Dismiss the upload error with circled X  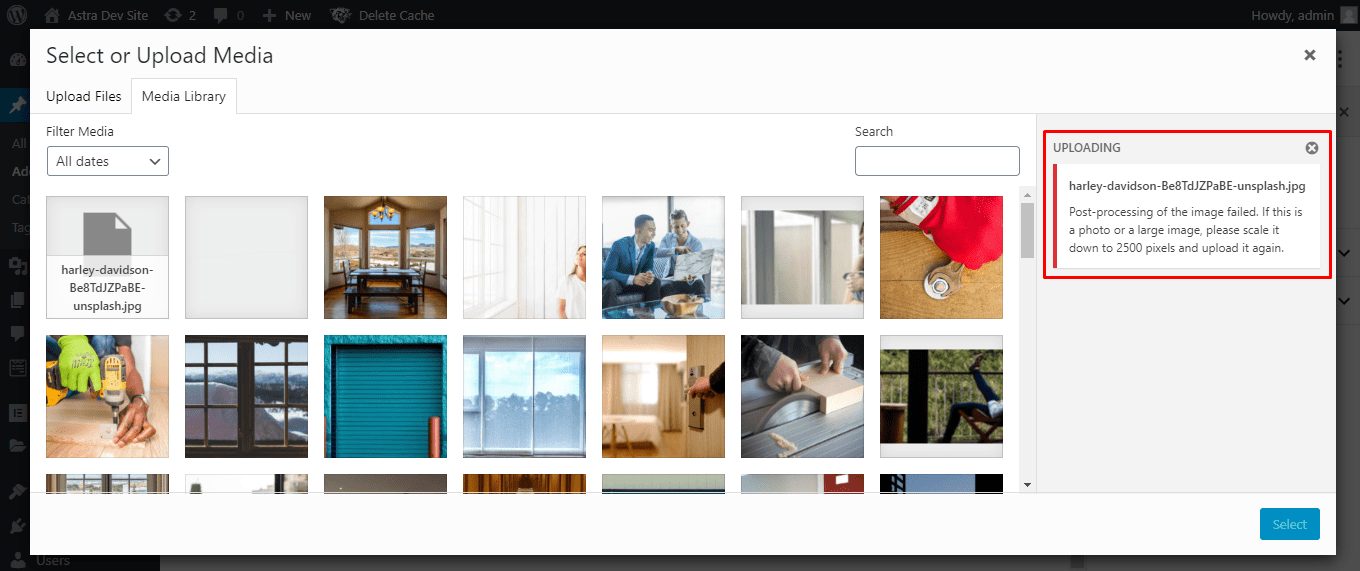point(1312,148)
